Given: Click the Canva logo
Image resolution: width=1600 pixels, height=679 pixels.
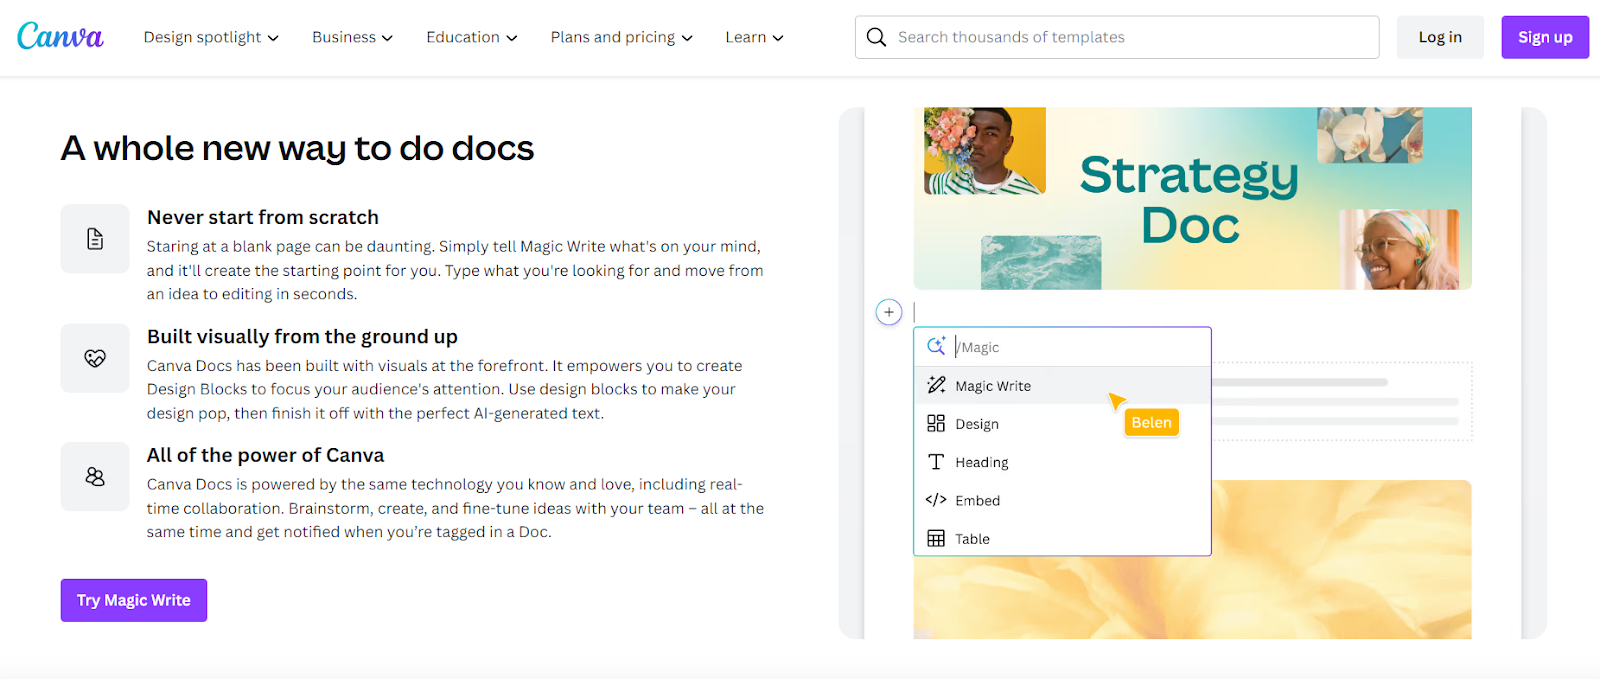Looking at the screenshot, I should pos(60,37).
